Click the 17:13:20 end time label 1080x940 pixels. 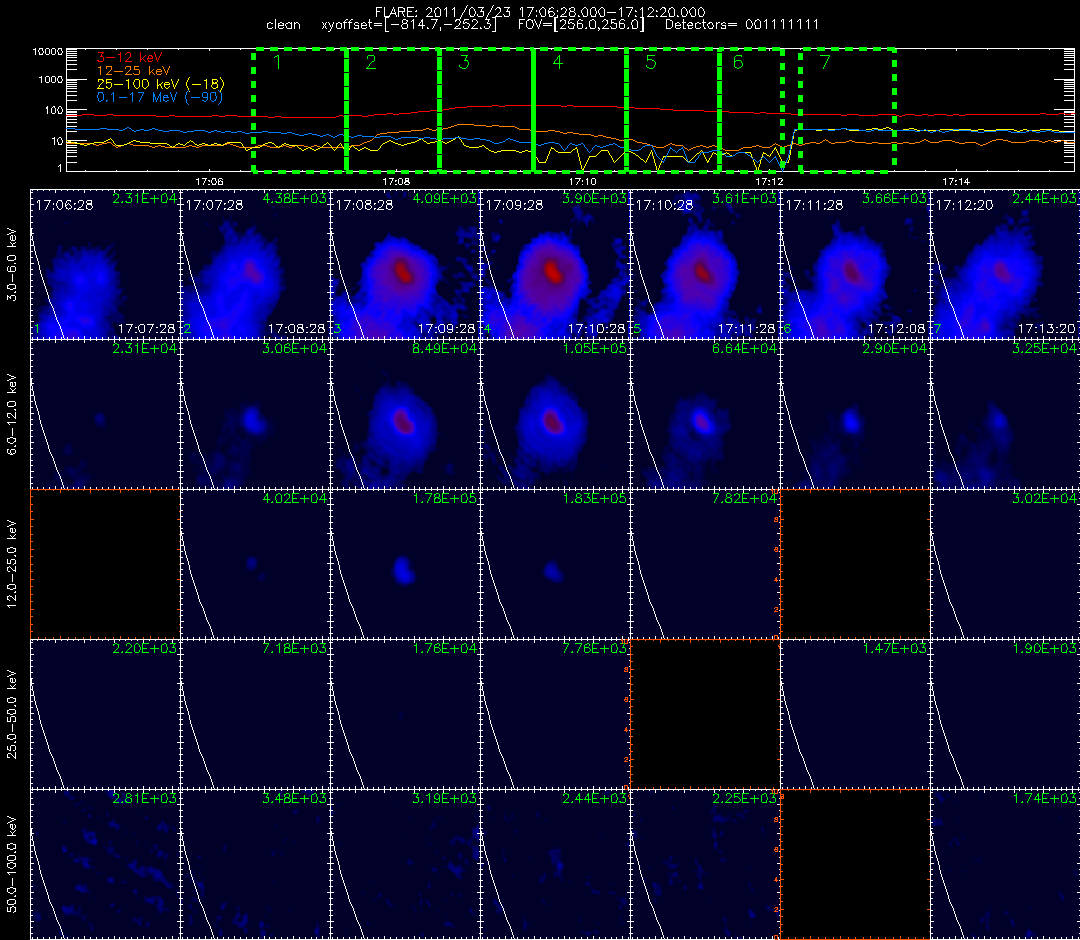1046,329
